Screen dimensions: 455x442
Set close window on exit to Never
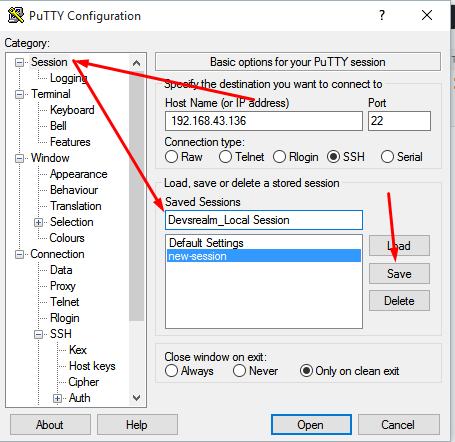[239, 371]
